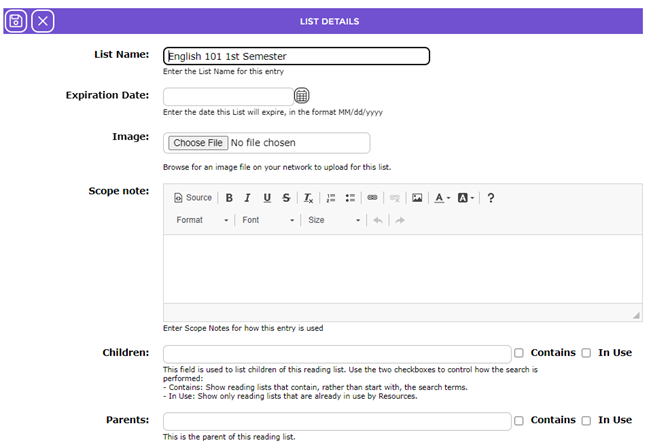Toggle bold formatting in scope note editor

click(x=229, y=198)
